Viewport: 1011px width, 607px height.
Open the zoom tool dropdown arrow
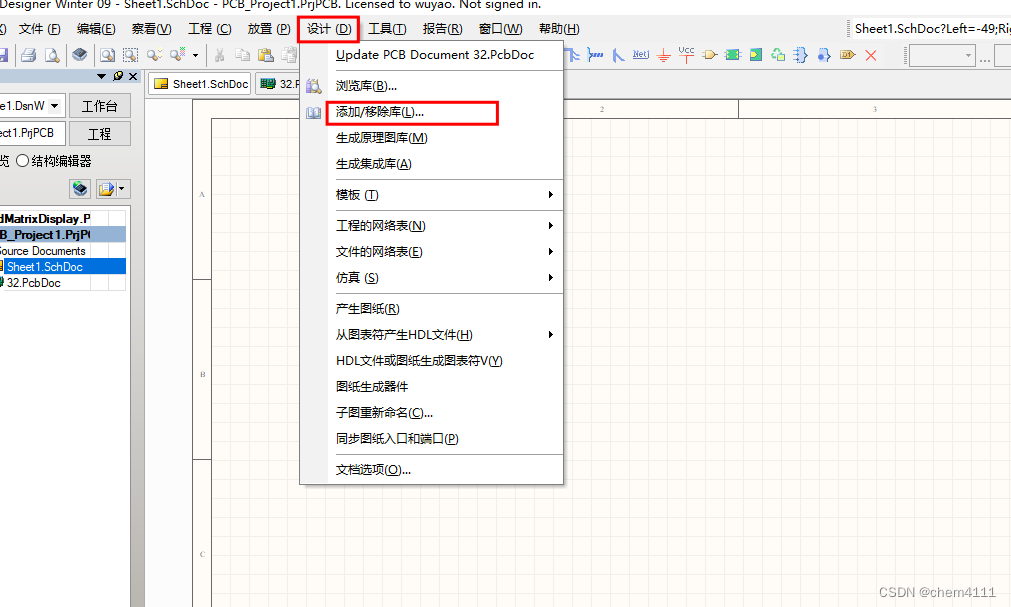[195, 55]
